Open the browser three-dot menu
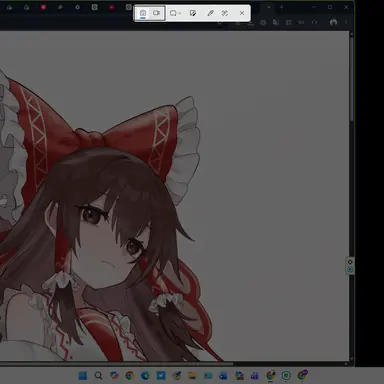The width and height of the screenshot is (384, 384). (346, 22)
